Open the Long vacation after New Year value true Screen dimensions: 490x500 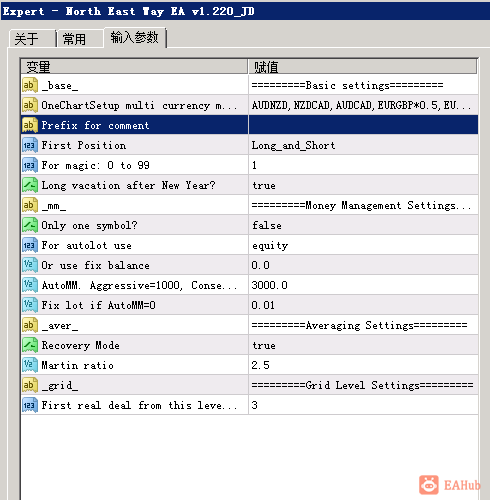363,185
